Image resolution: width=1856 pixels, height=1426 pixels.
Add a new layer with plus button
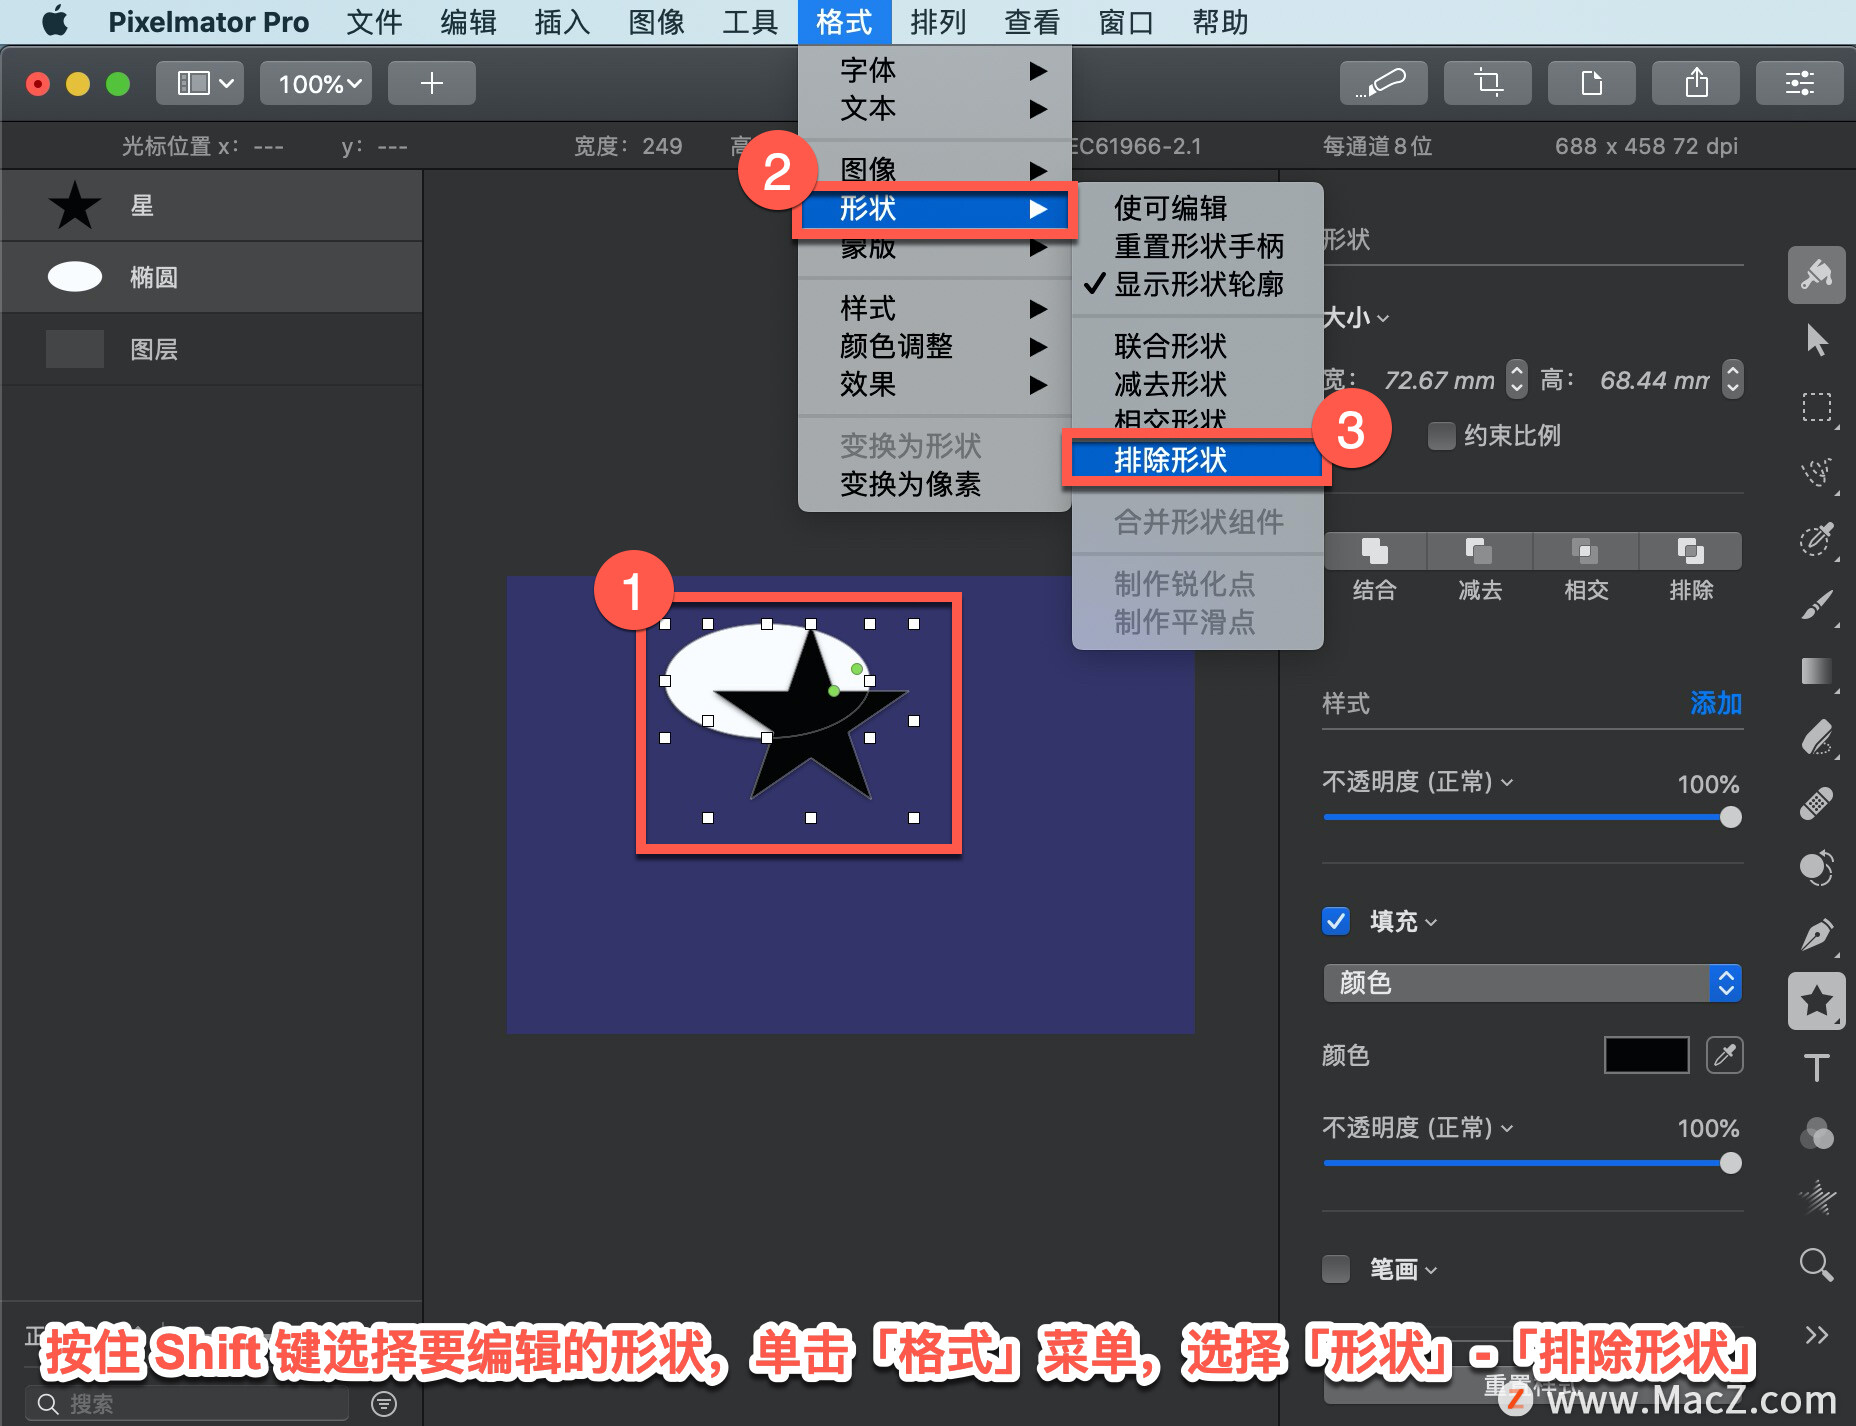point(432,83)
